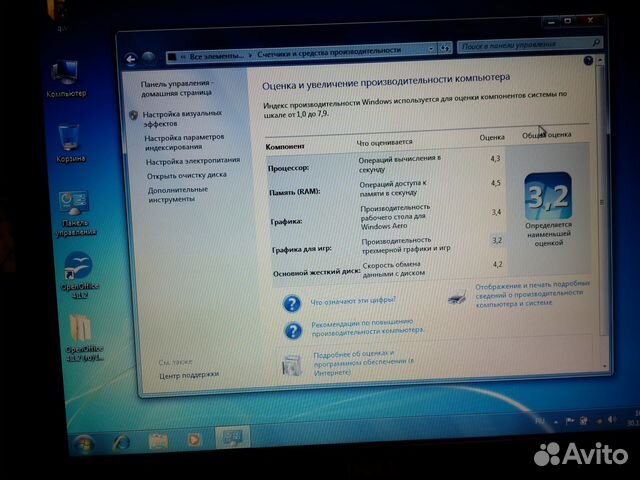Click the 4,2 hard disk score
The height and width of the screenshot is (480, 640).
498,264
